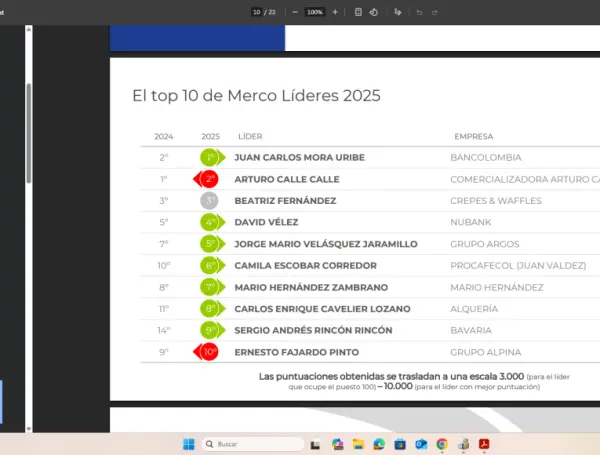Viewport: 600px width, 455px height.
Task: Open the Copilot app in the taskbar
Action: (338, 444)
